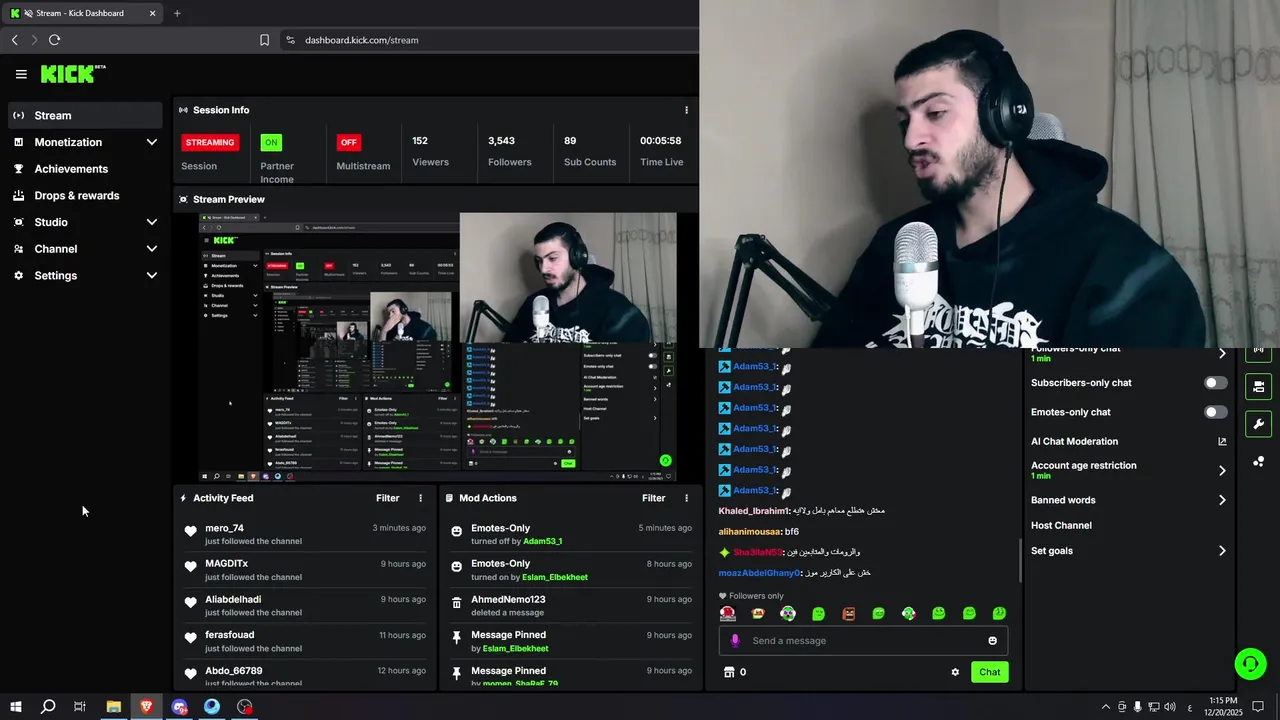This screenshot has height=720, width=1280.
Task: Click the purple microphone icon in the message box
Action: tap(735, 641)
